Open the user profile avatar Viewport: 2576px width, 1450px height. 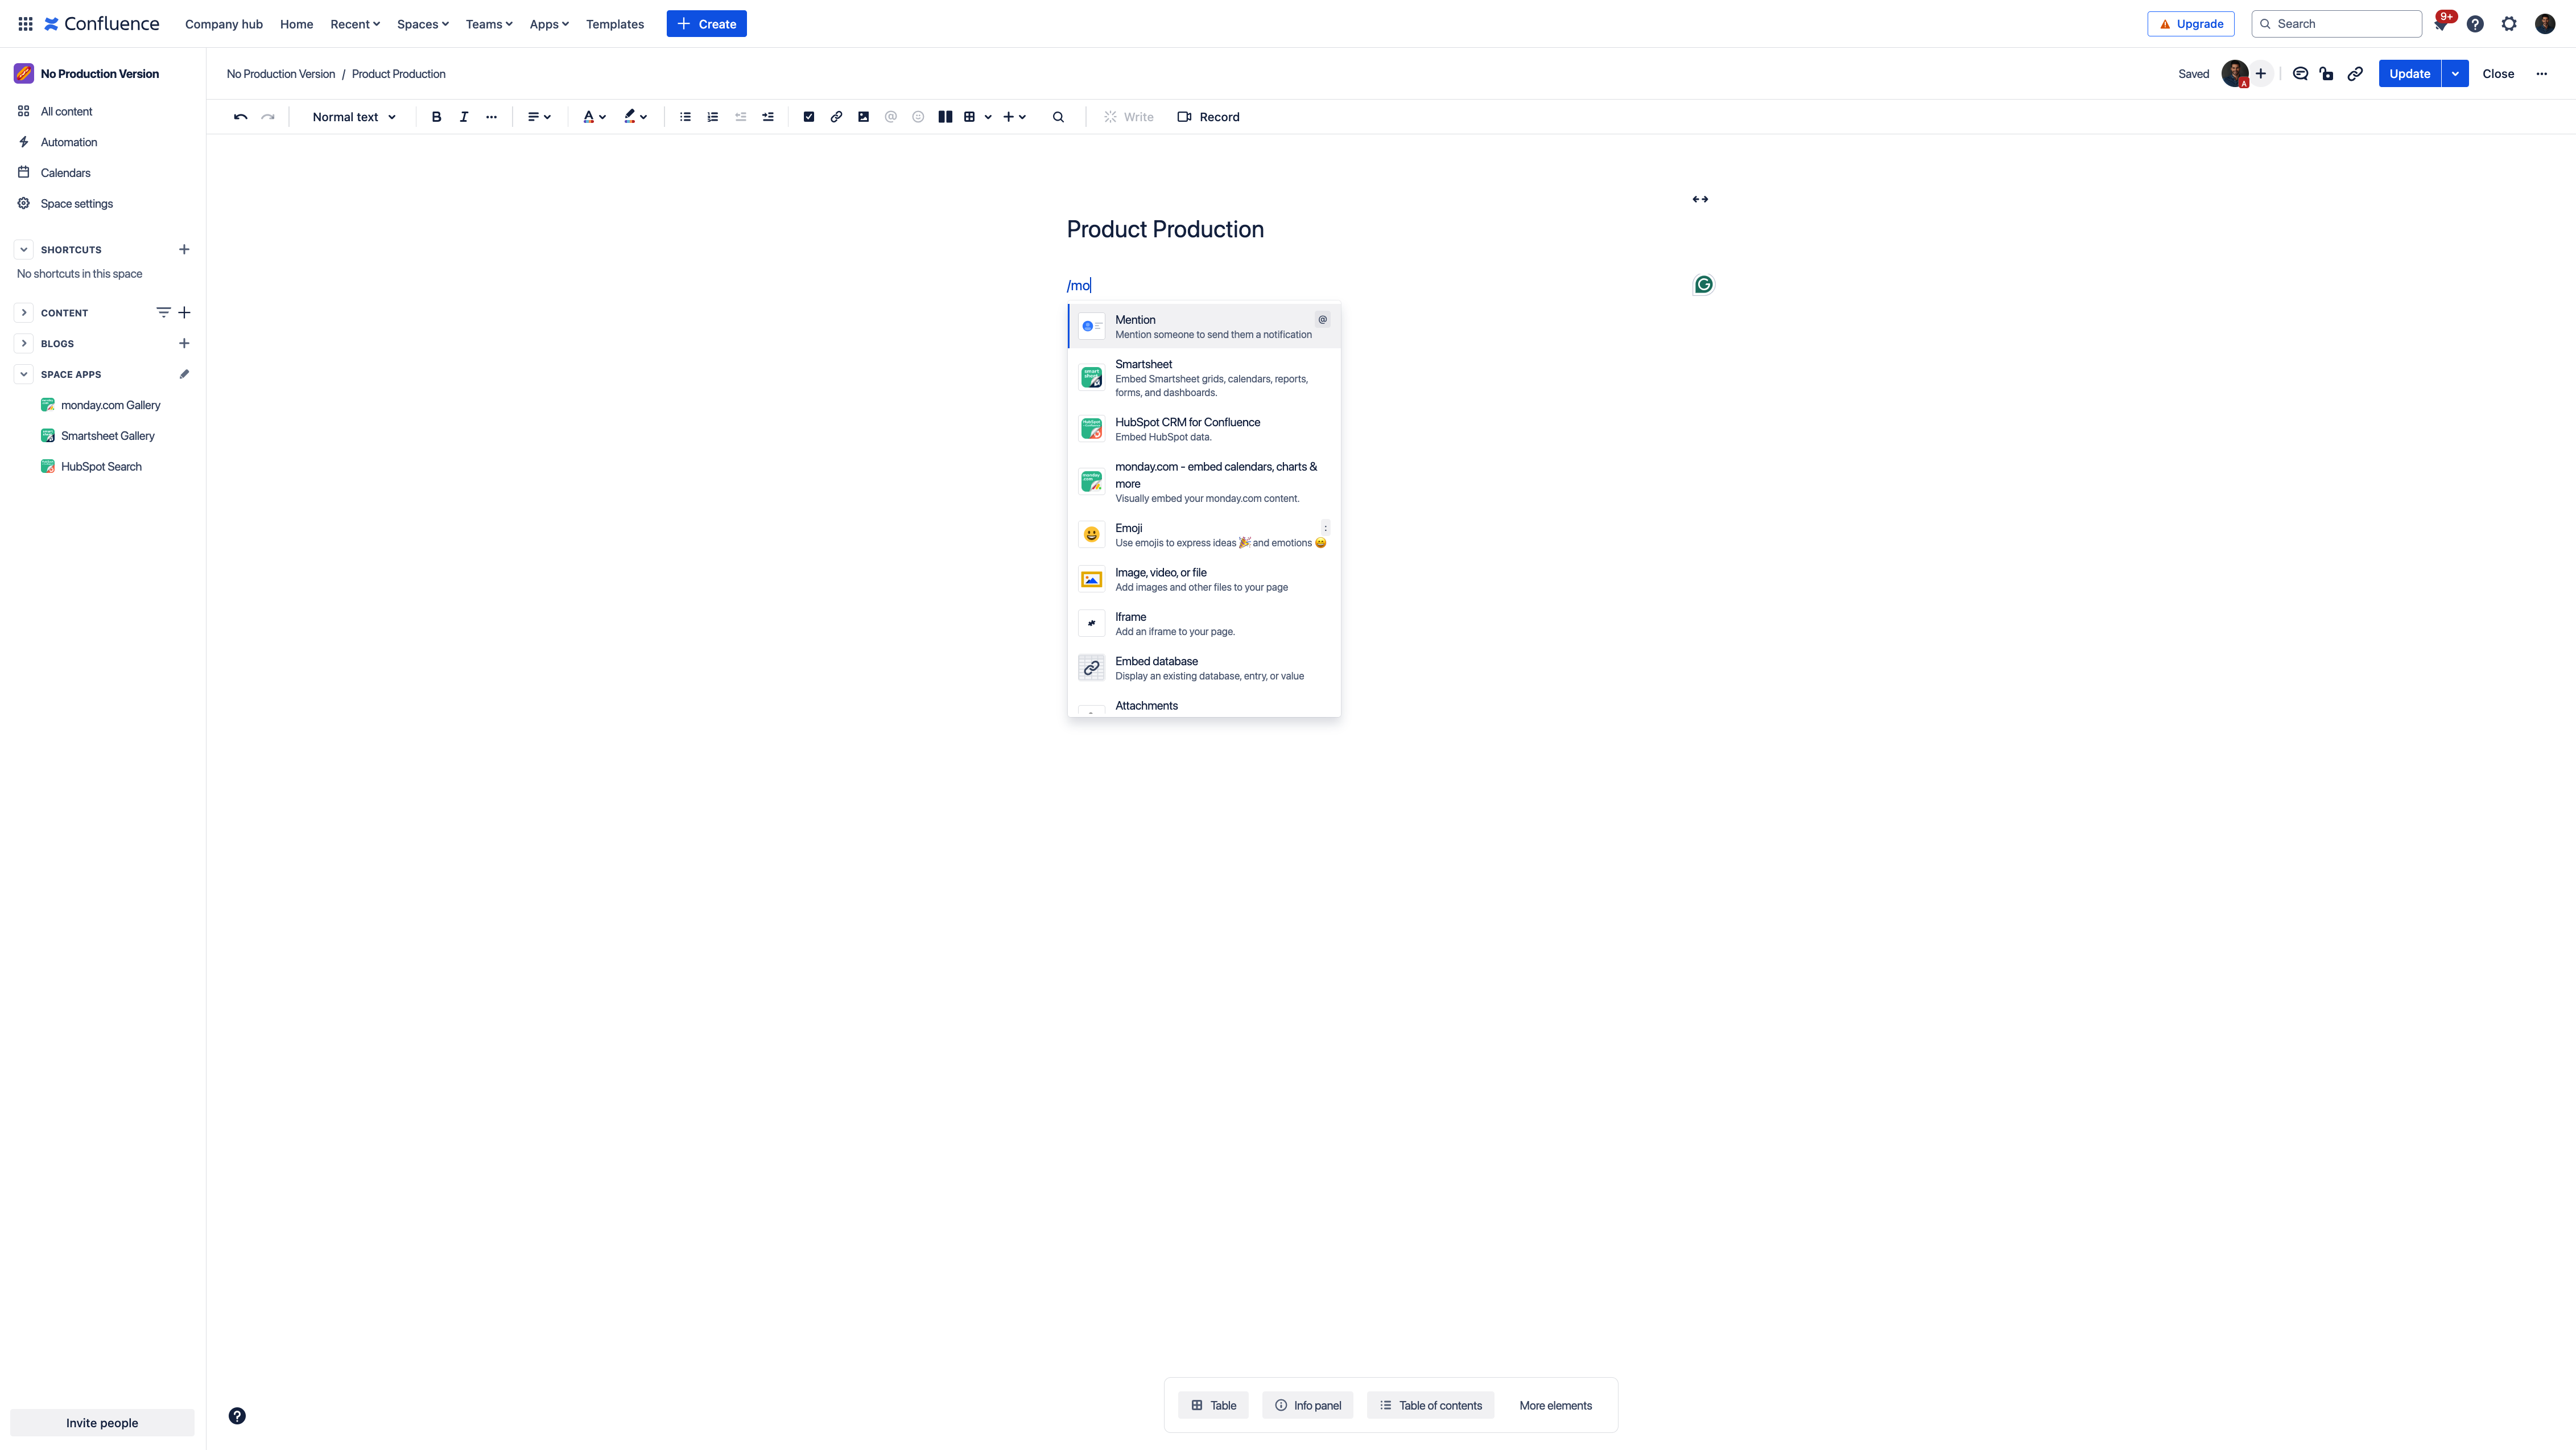(2545, 24)
